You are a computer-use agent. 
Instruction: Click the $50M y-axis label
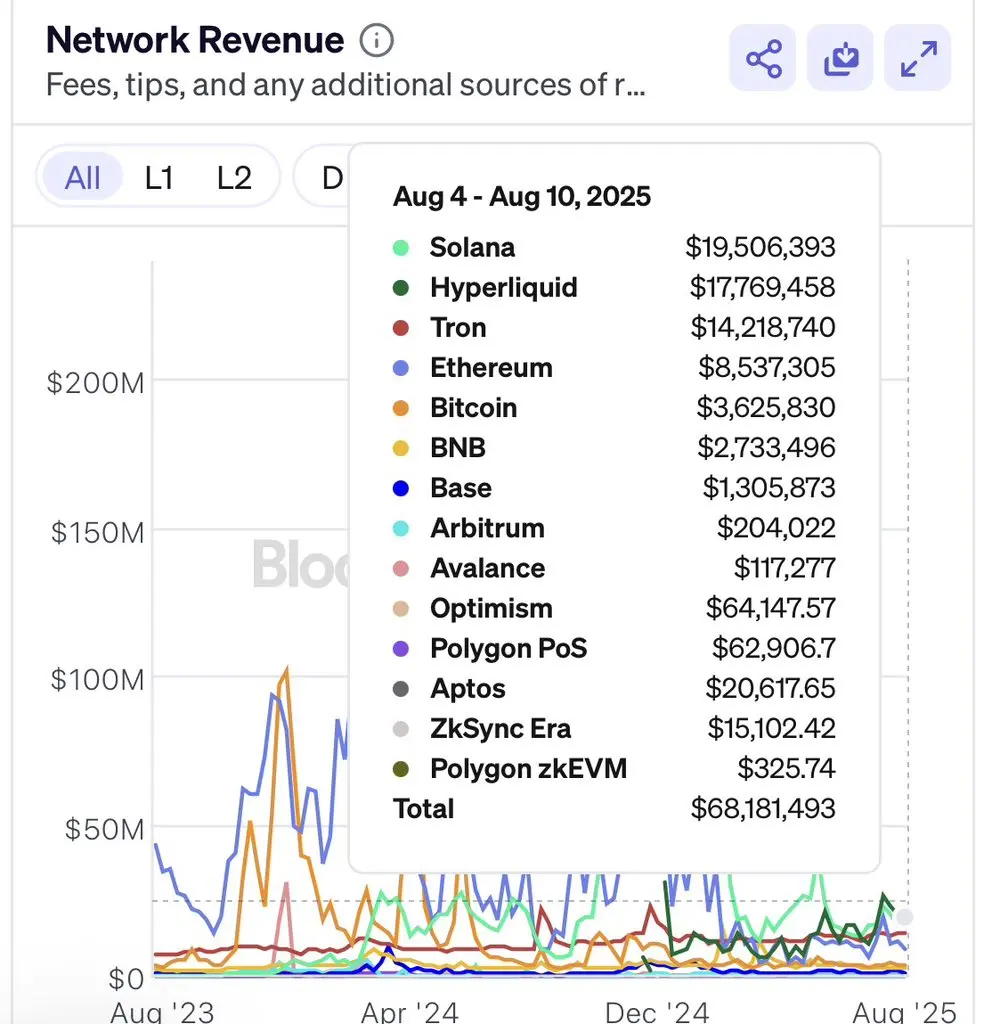[104, 830]
